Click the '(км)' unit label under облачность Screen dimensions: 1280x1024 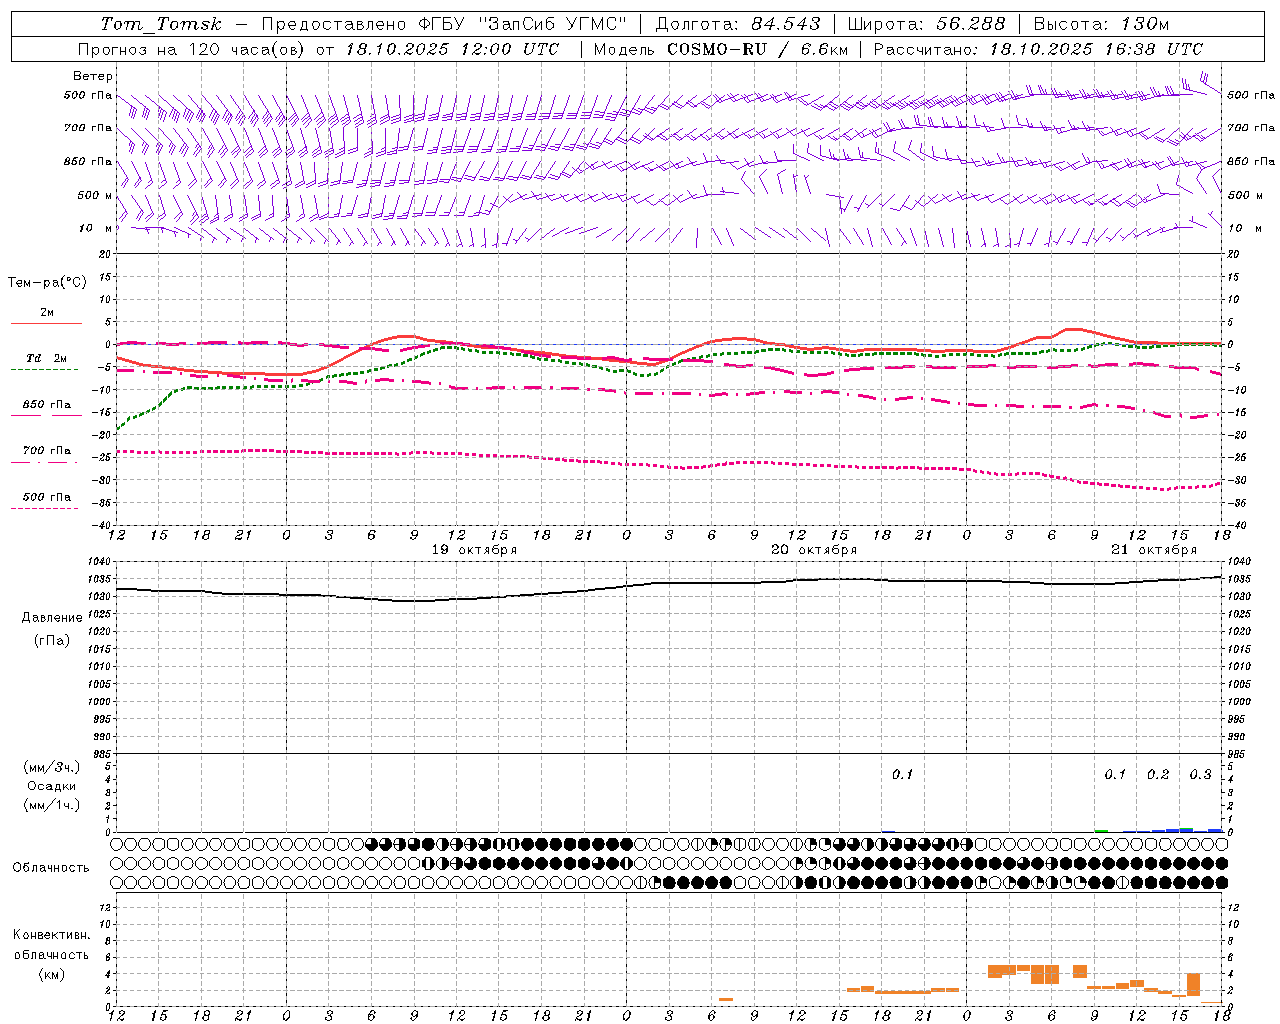(52, 974)
